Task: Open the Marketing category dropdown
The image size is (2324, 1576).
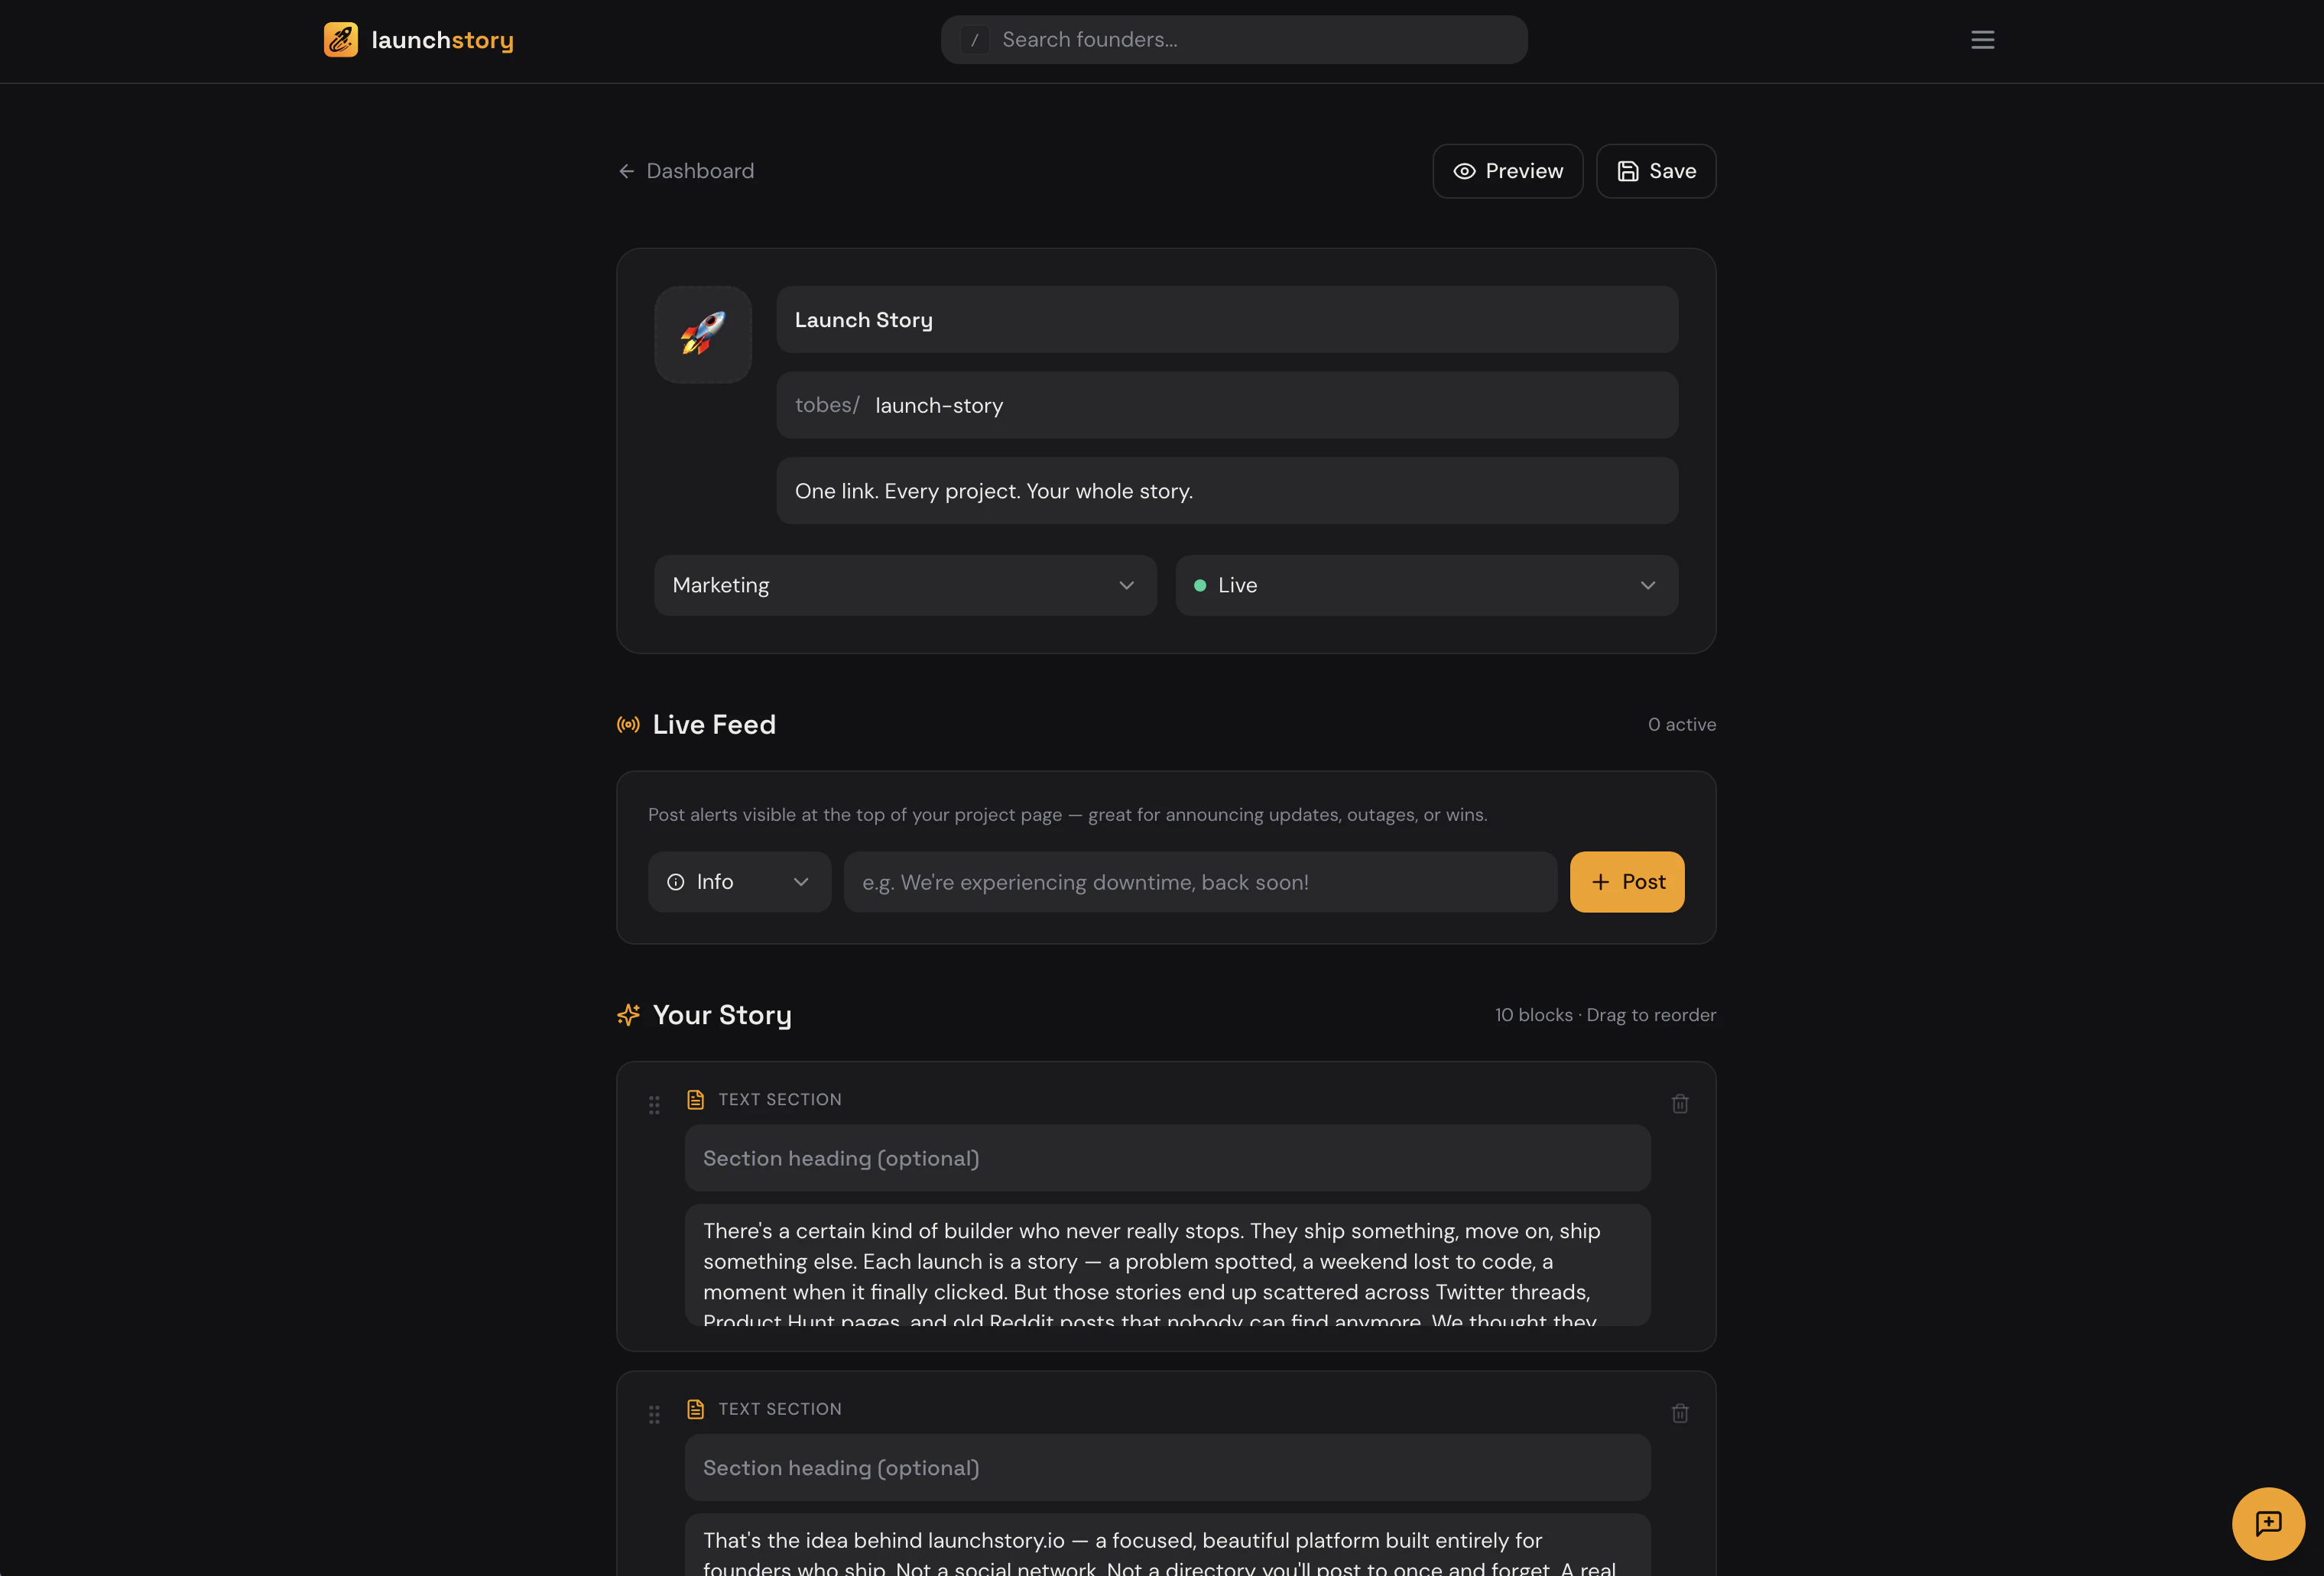Action: [x=904, y=585]
